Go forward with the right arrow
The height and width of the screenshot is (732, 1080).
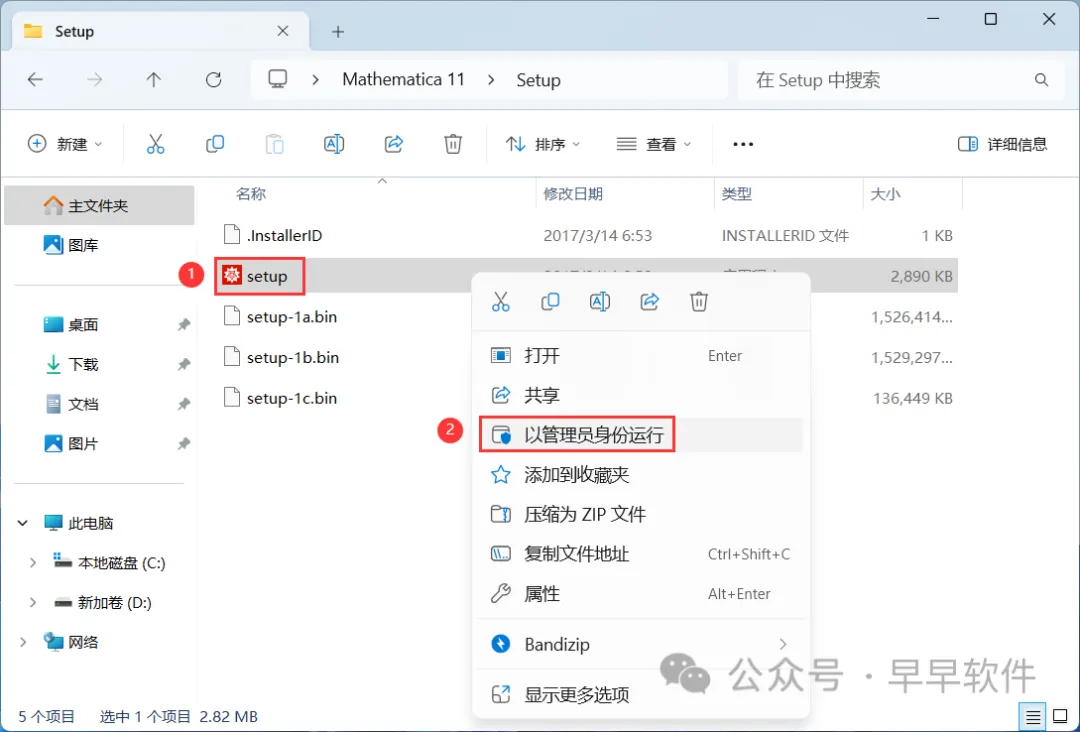point(94,80)
